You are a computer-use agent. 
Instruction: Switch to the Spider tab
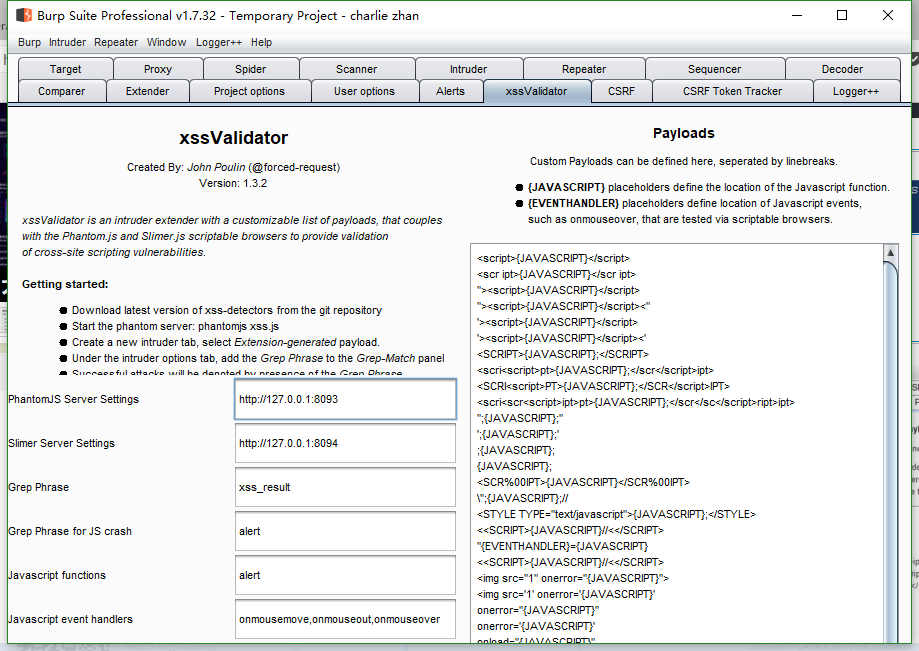click(251, 69)
